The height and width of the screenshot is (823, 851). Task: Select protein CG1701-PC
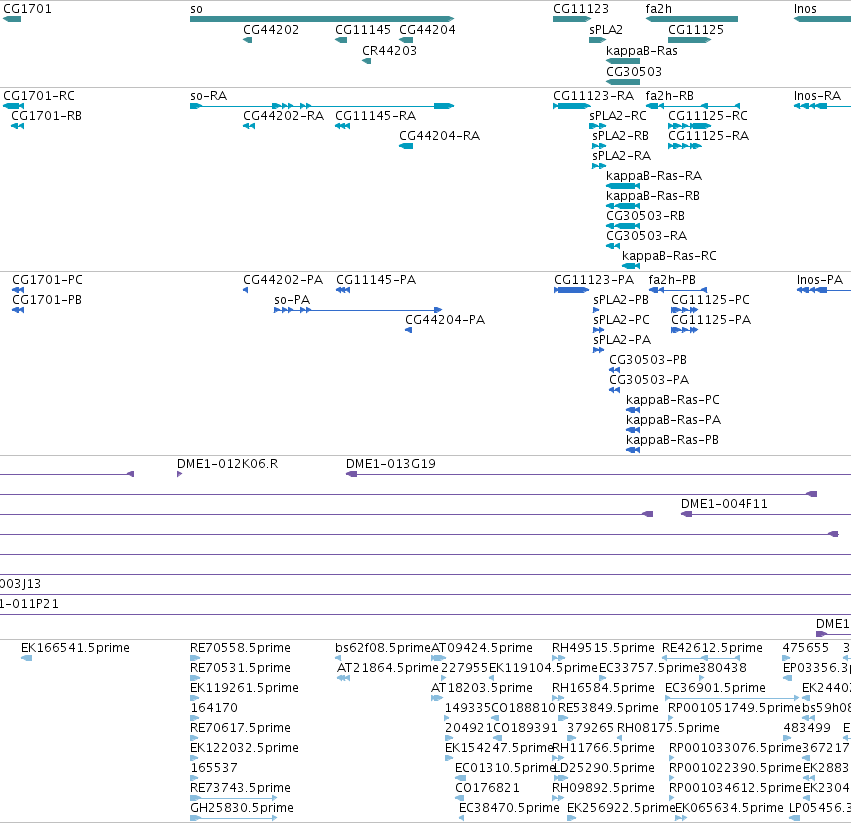point(47,280)
